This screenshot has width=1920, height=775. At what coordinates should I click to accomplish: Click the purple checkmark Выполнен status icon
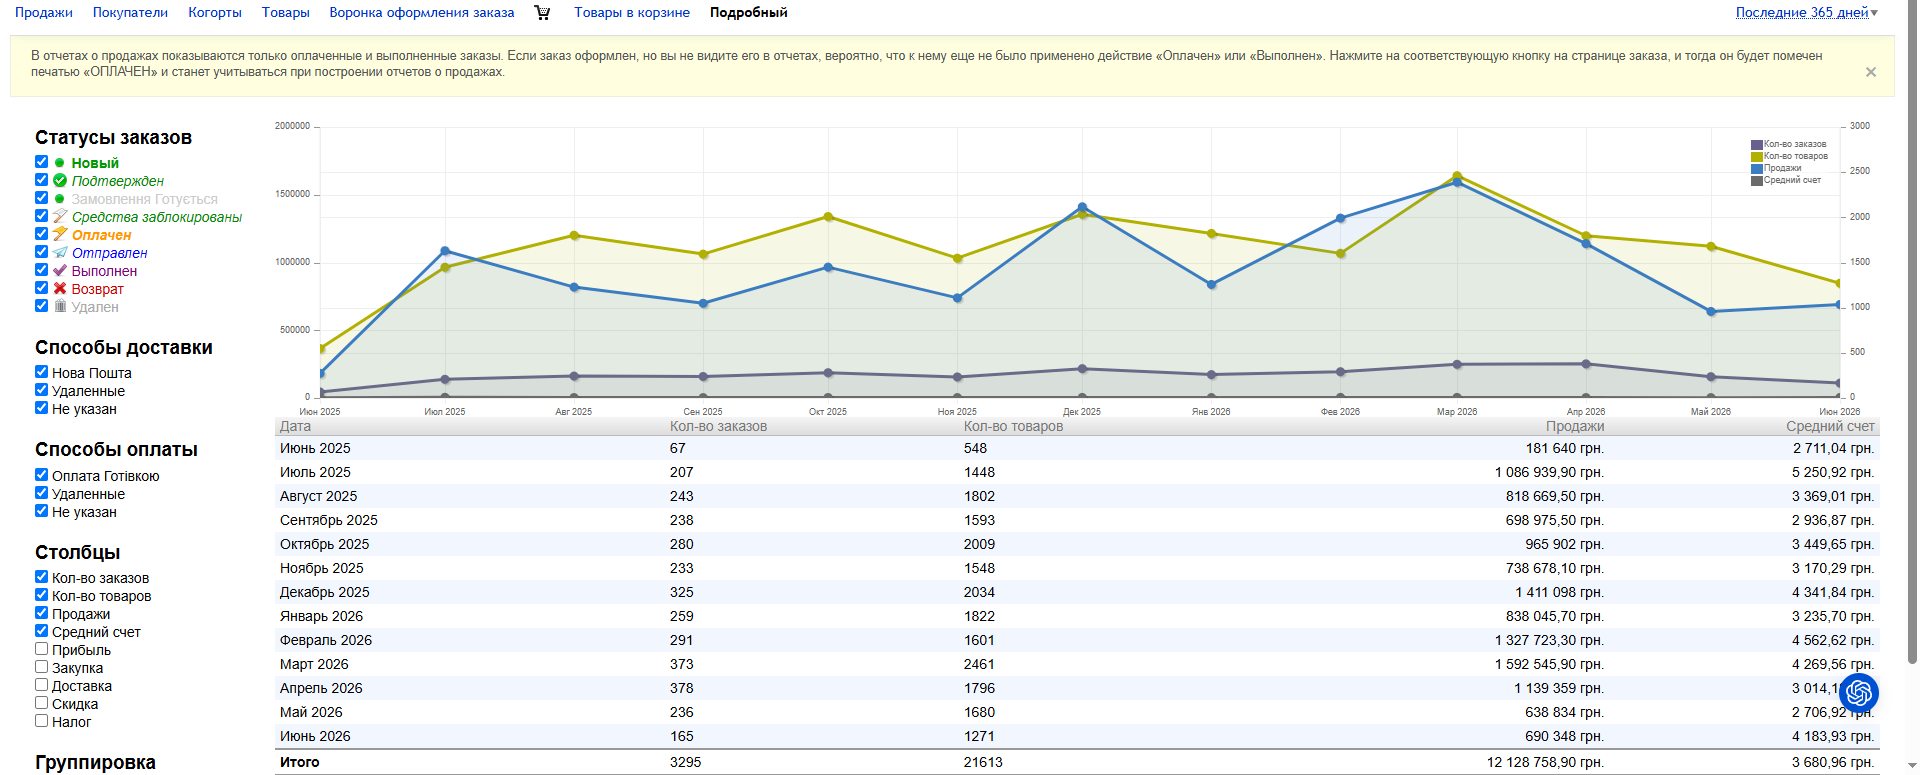(60, 271)
